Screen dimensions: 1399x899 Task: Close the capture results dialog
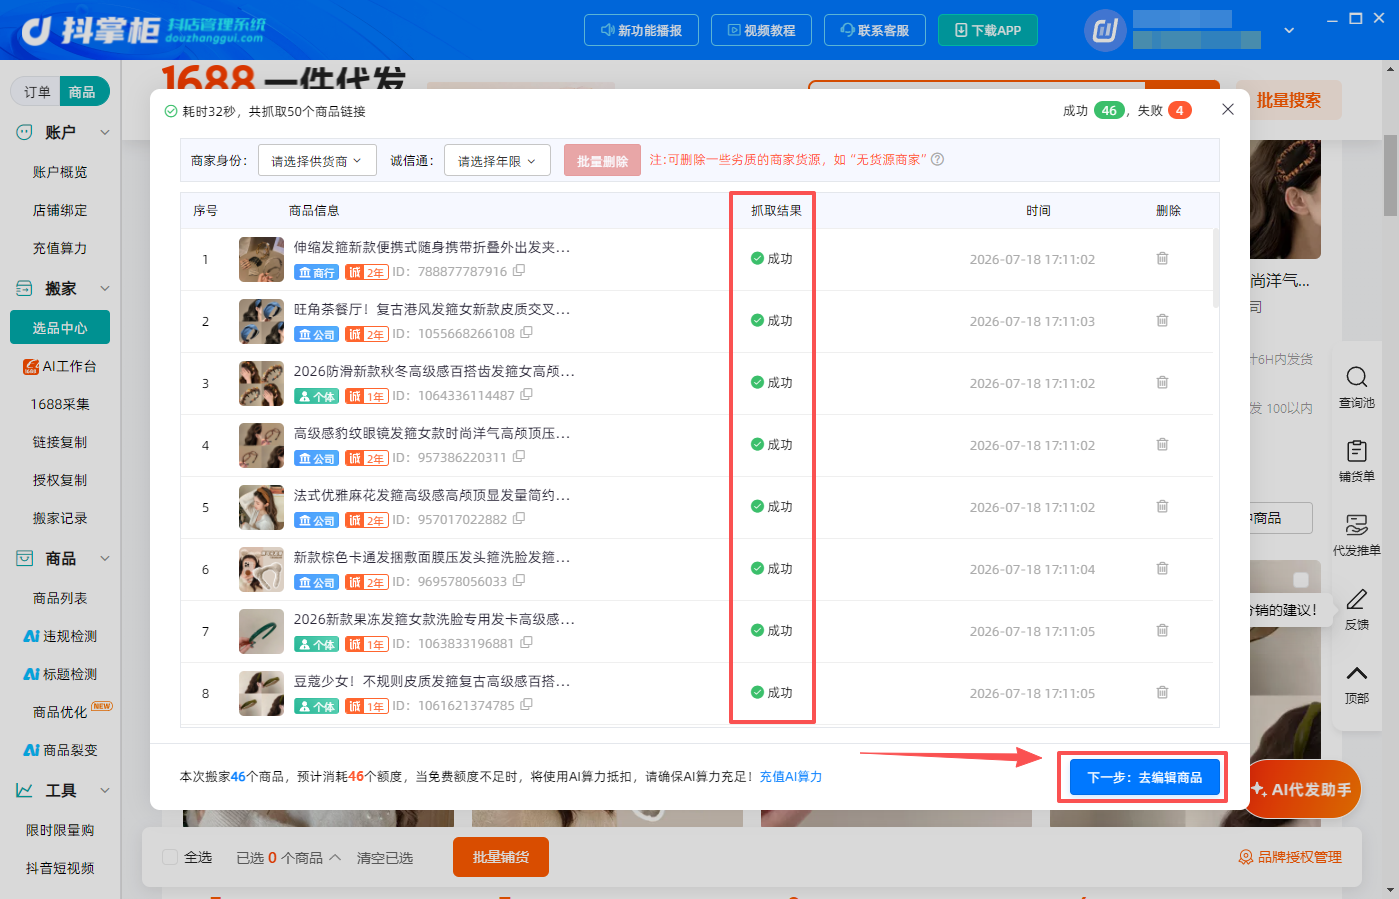point(1228,109)
